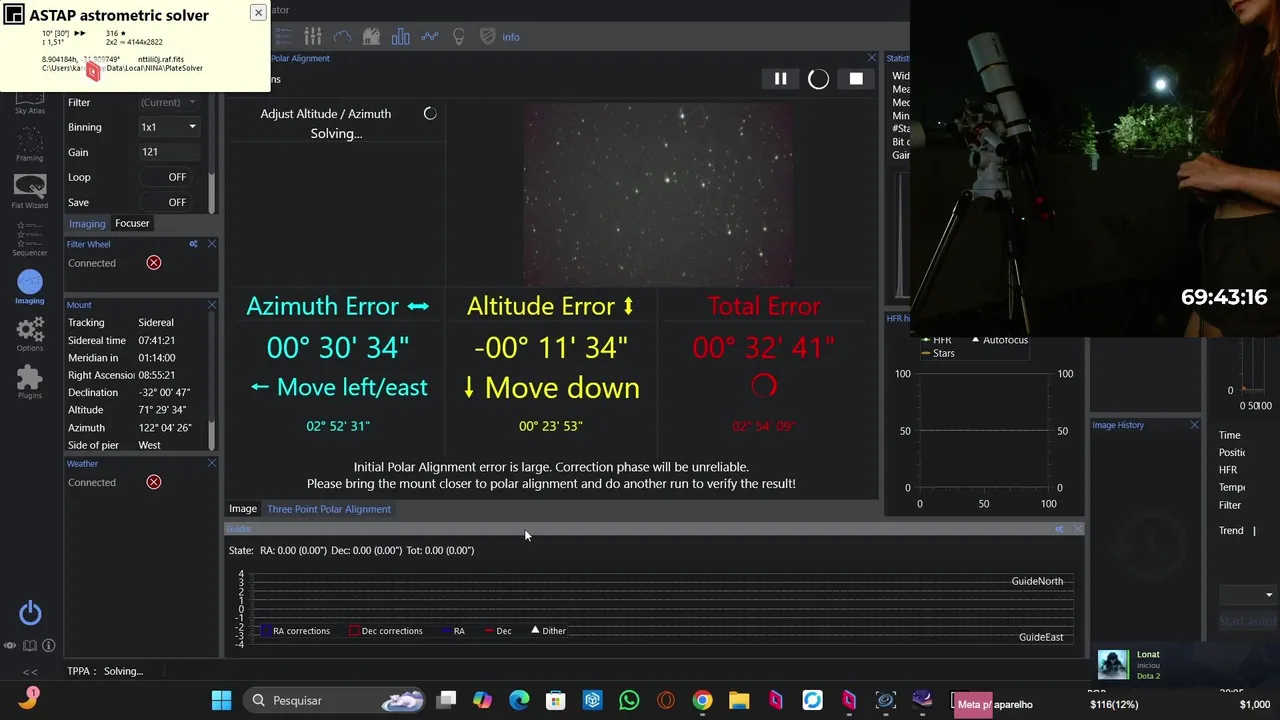
Task: Collapse the sidebar with the << arrows
Action: click(30, 672)
